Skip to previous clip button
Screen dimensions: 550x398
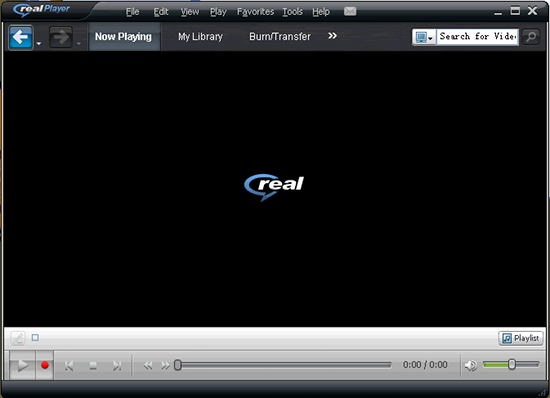coord(69,366)
